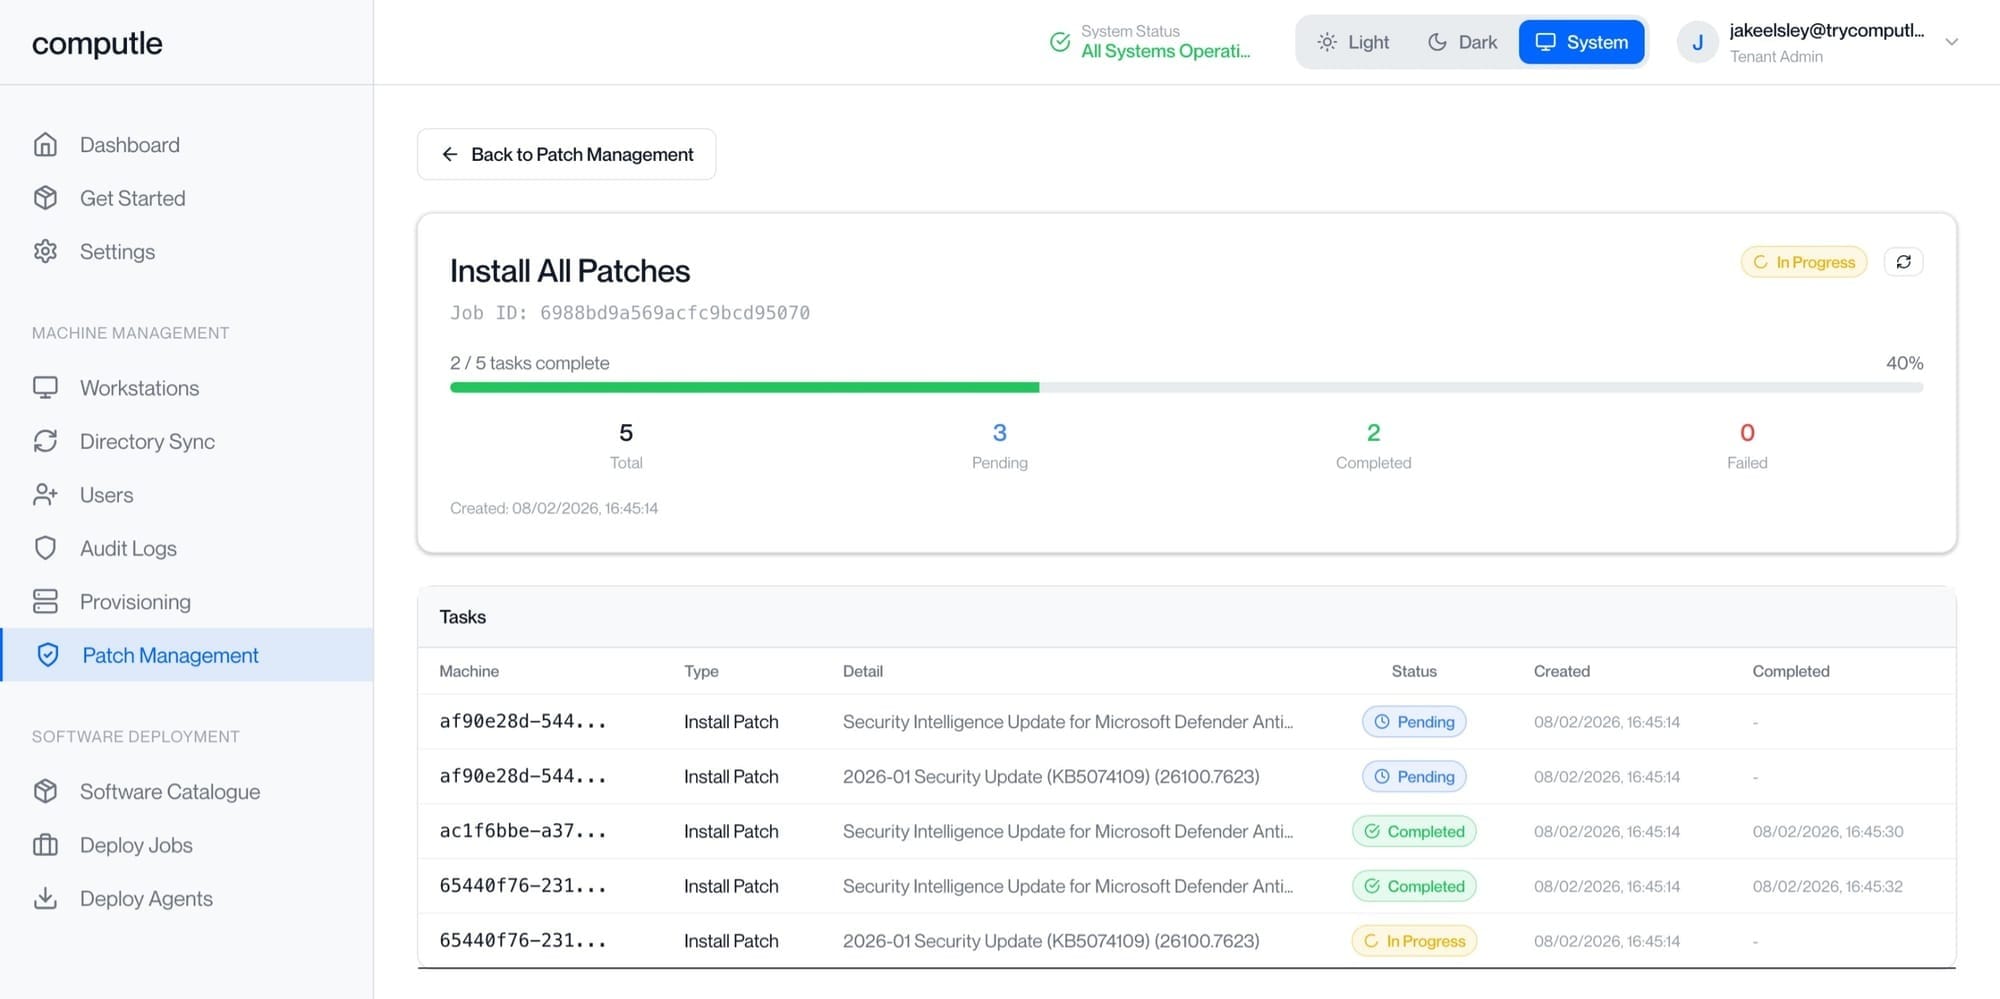The height and width of the screenshot is (999, 2000).
Task: Click the green task progress bar
Action: (x=744, y=387)
